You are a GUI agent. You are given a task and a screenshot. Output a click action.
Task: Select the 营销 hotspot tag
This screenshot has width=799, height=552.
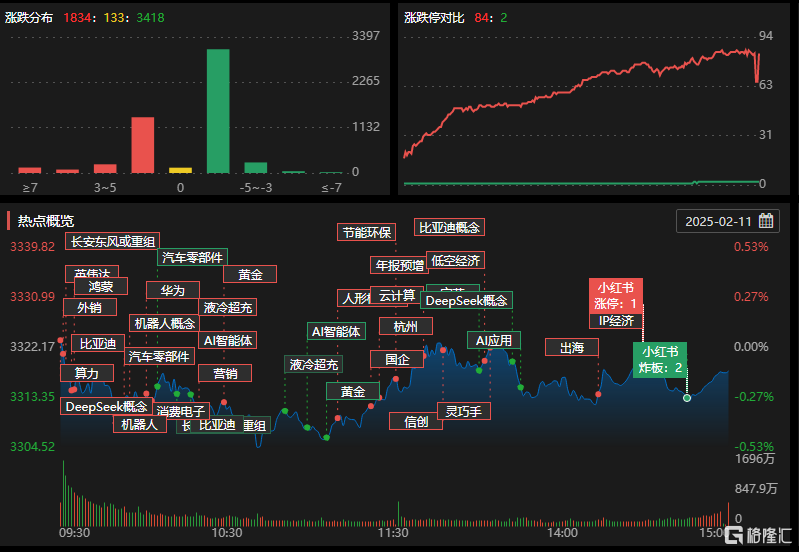pos(225,373)
